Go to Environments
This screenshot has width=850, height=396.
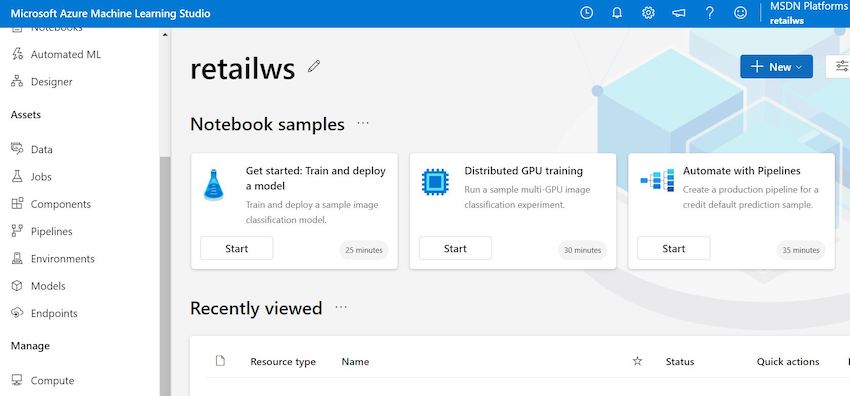[x=62, y=258]
